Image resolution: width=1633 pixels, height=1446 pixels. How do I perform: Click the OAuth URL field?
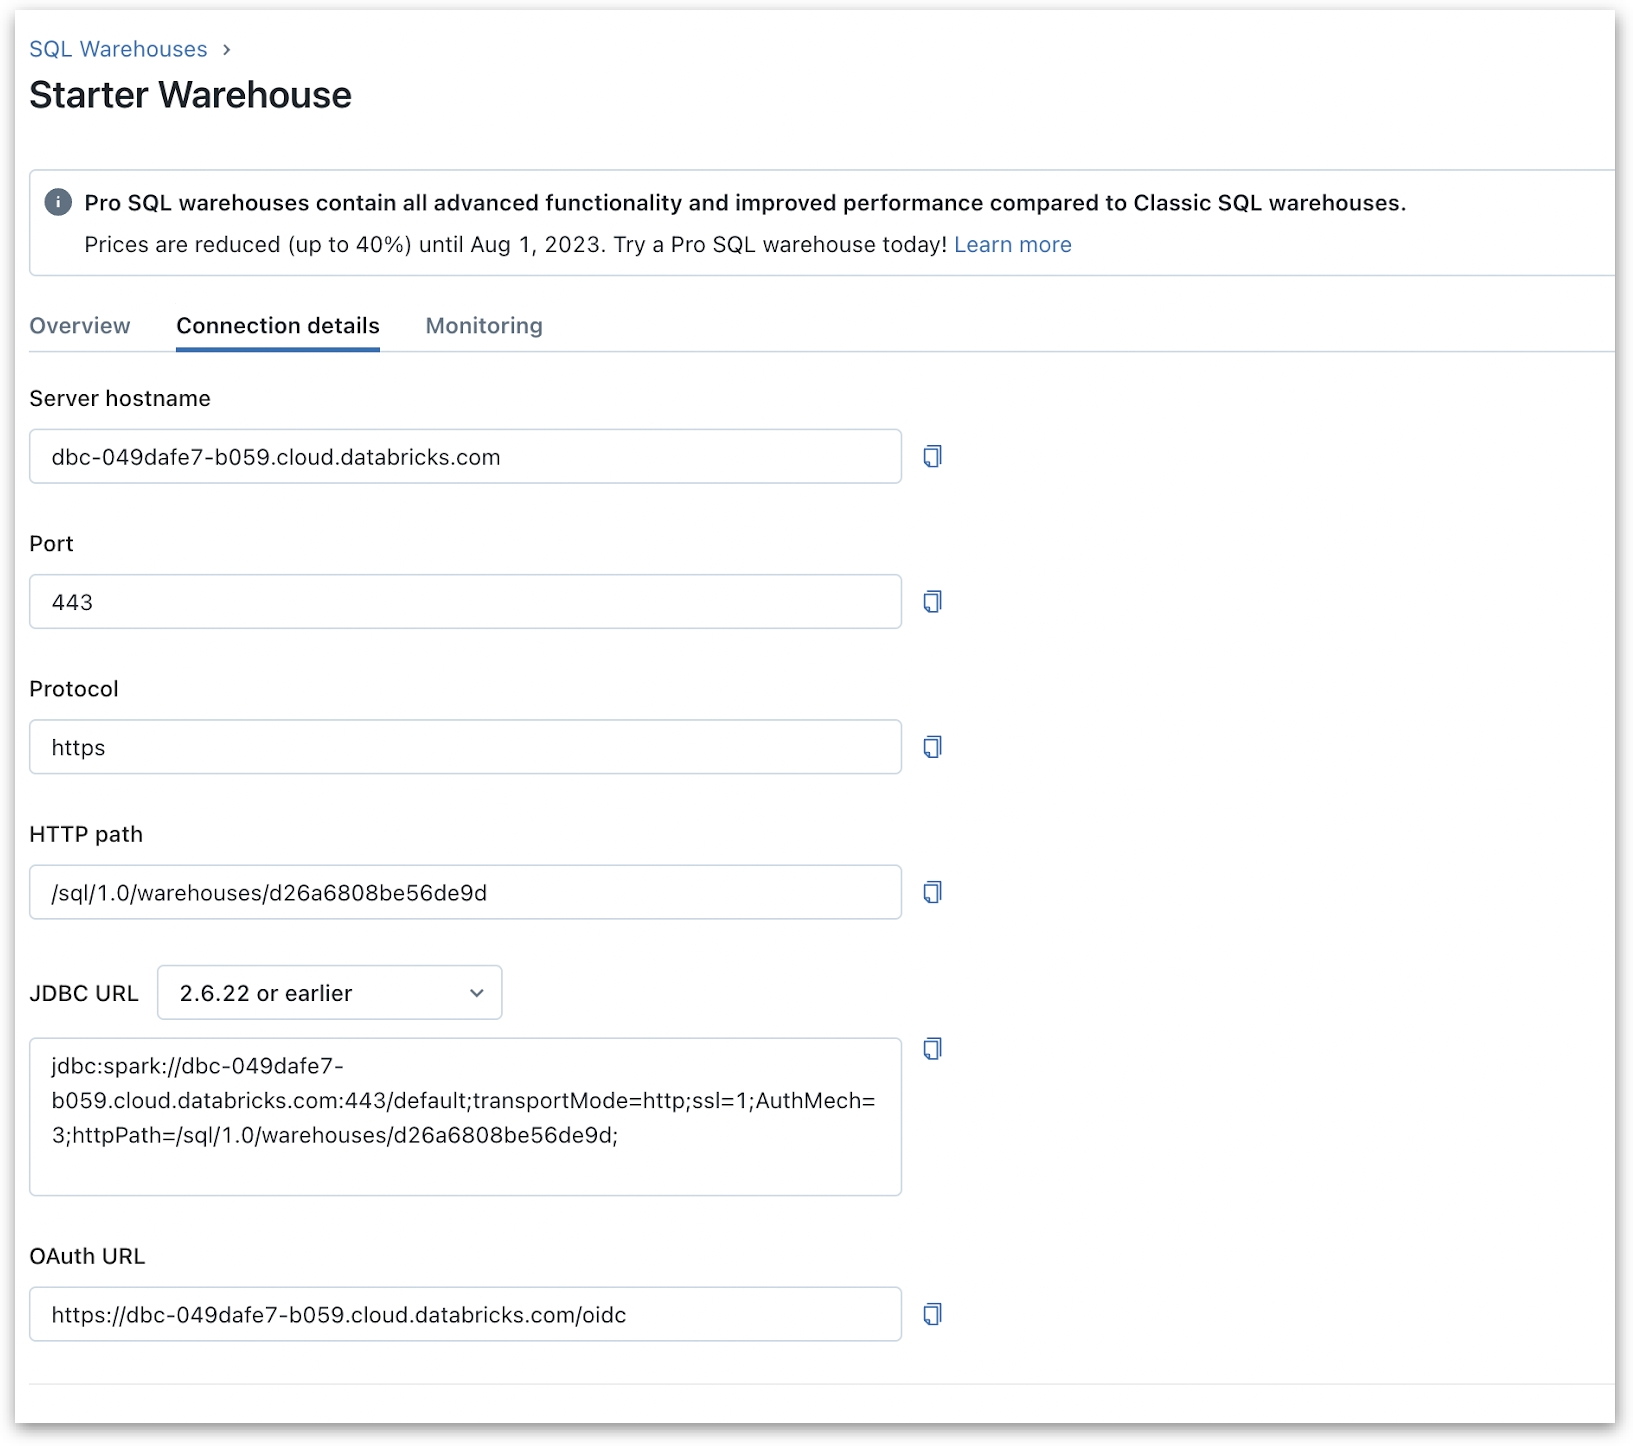pyautogui.click(x=465, y=1314)
